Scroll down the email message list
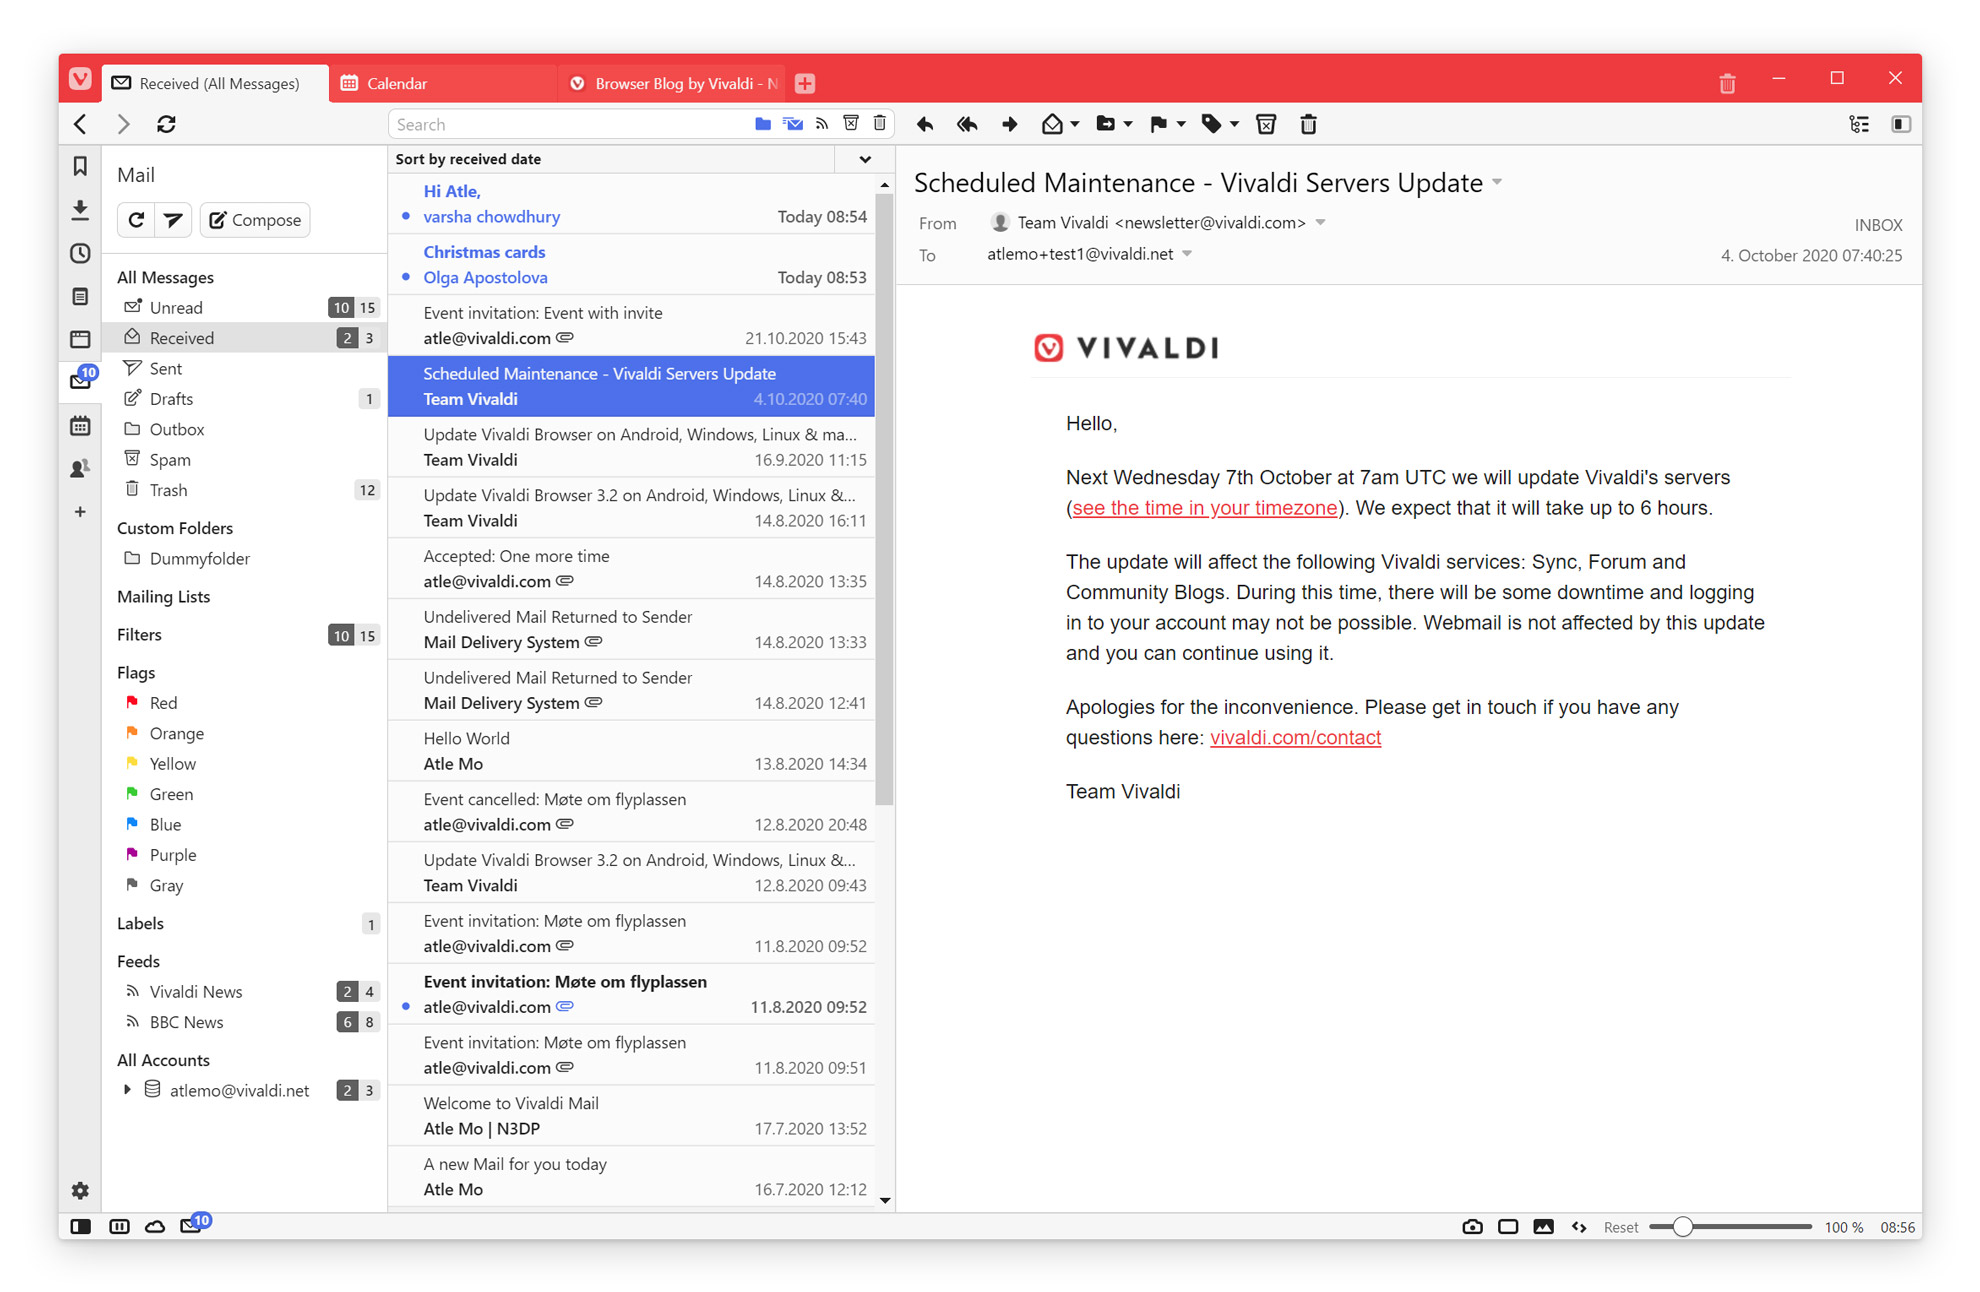This screenshot has width=1980, height=1292. [x=883, y=1195]
